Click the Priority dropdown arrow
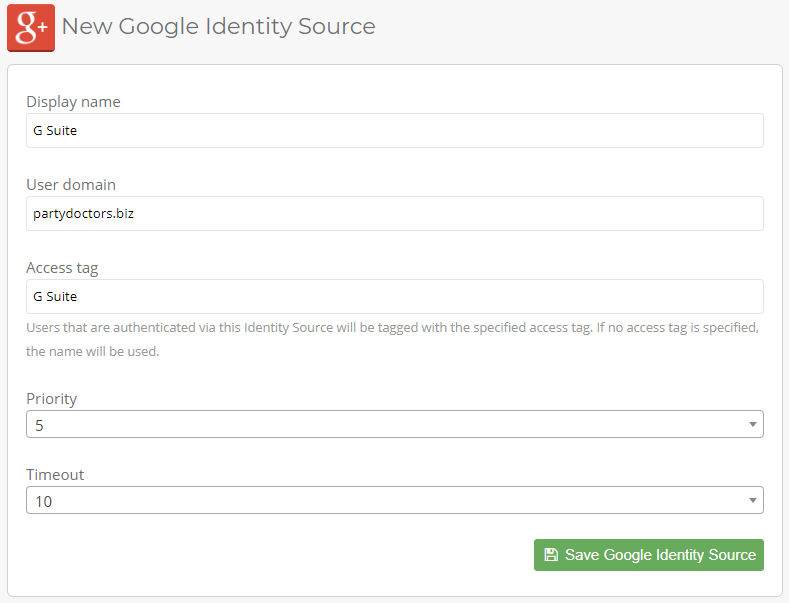This screenshot has height=603, width=789. coord(752,424)
